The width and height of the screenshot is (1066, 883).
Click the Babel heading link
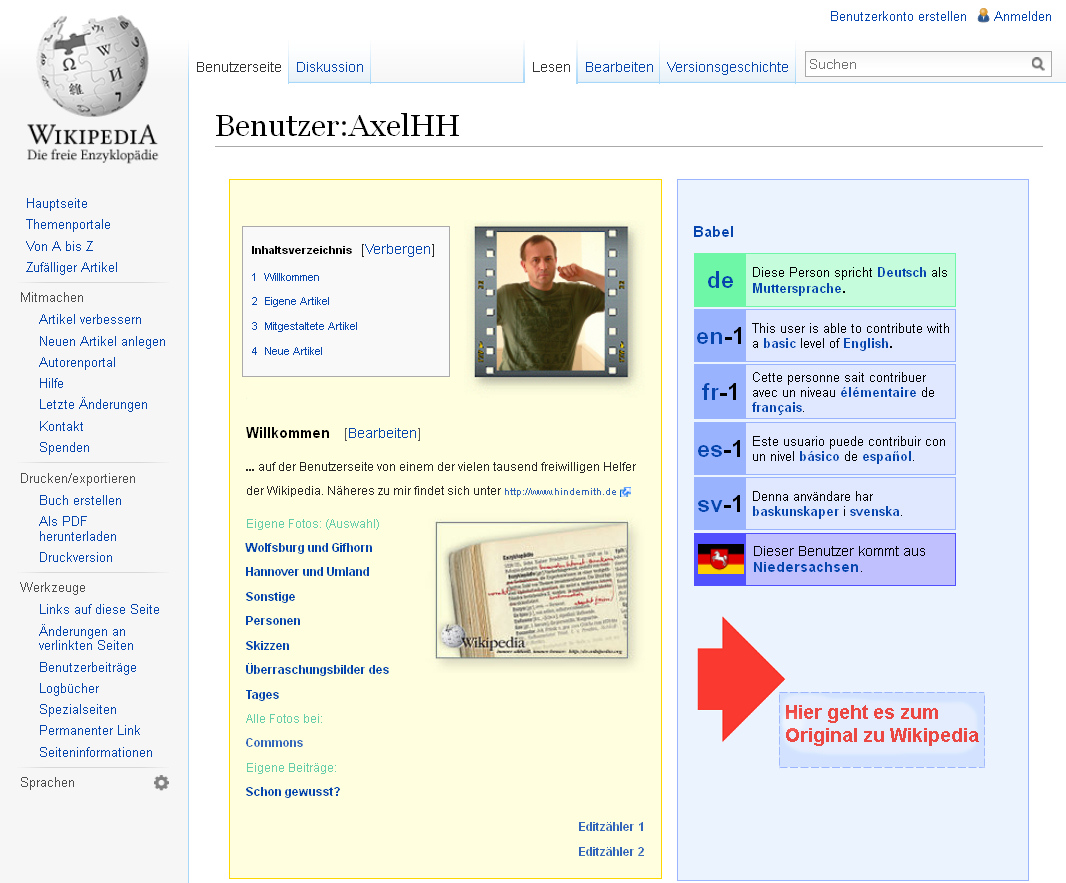[x=713, y=232]
